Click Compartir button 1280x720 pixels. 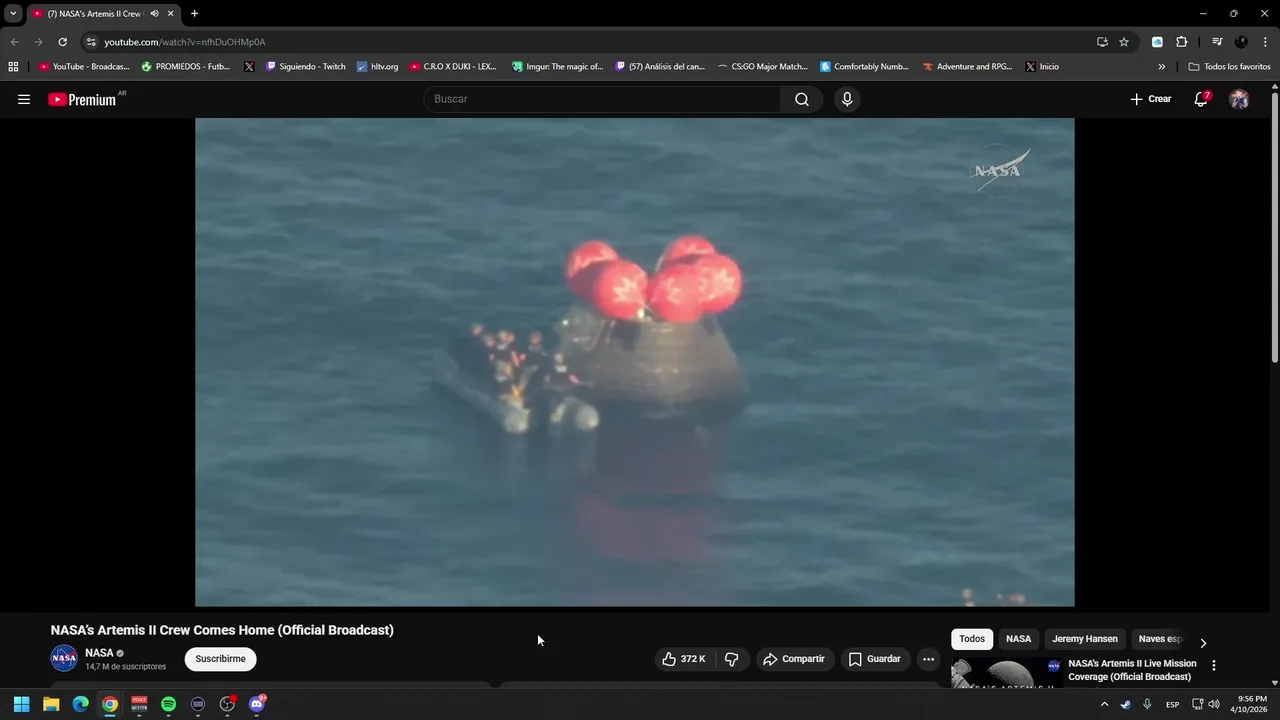click(795, 659)
